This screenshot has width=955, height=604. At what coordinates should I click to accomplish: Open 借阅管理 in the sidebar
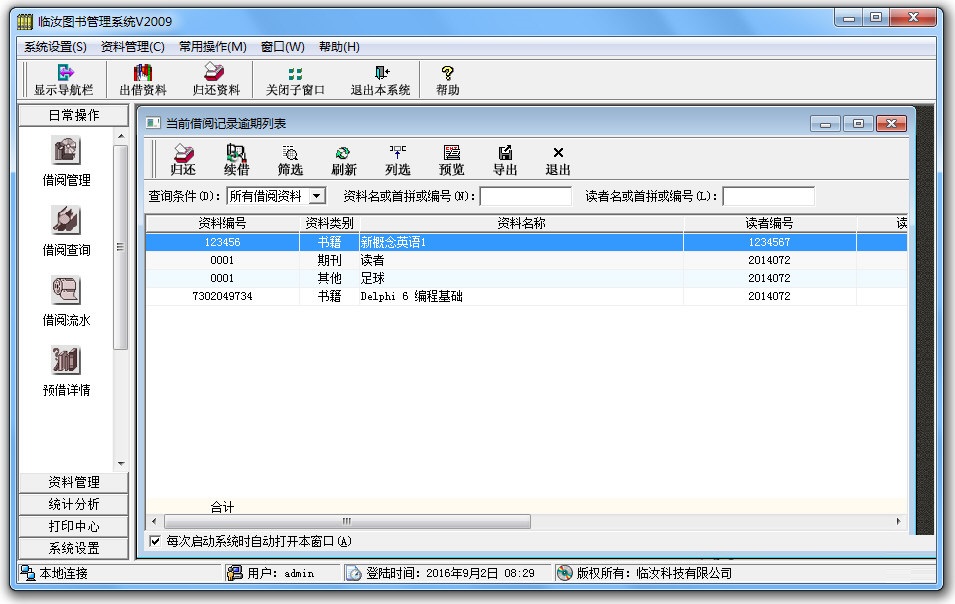(66, 161)
